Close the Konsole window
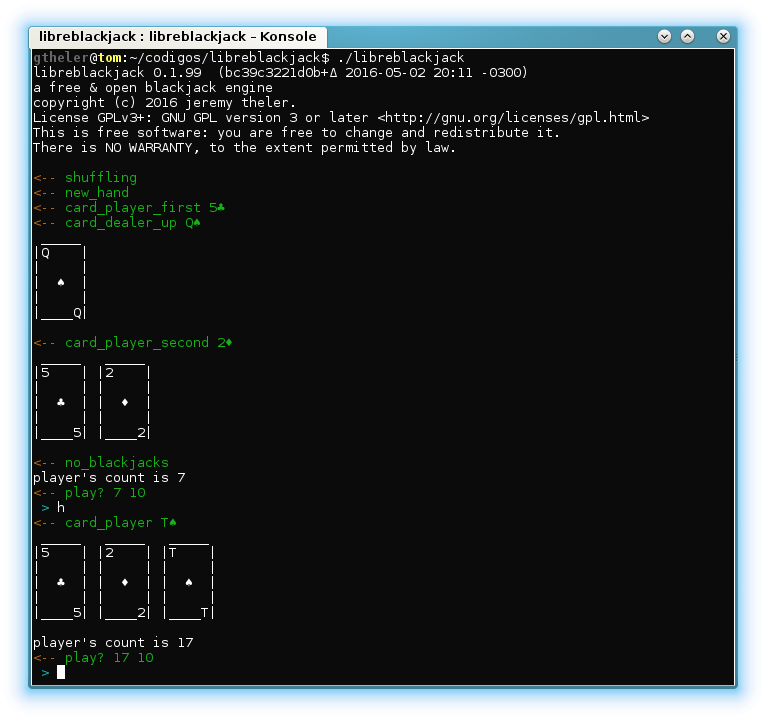The height and width of the screenshot is (718, 765). [723, 37]
